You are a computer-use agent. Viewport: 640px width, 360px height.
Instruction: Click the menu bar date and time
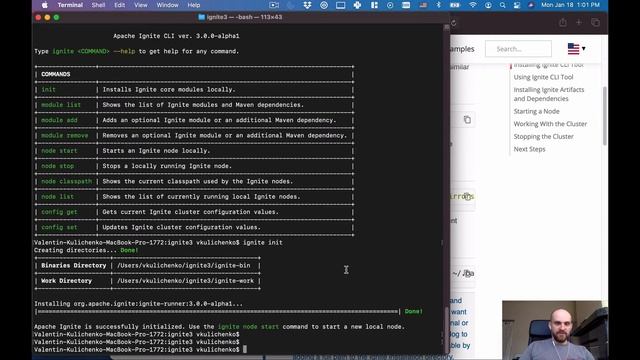pyautogui.click(x=570, y=5)
